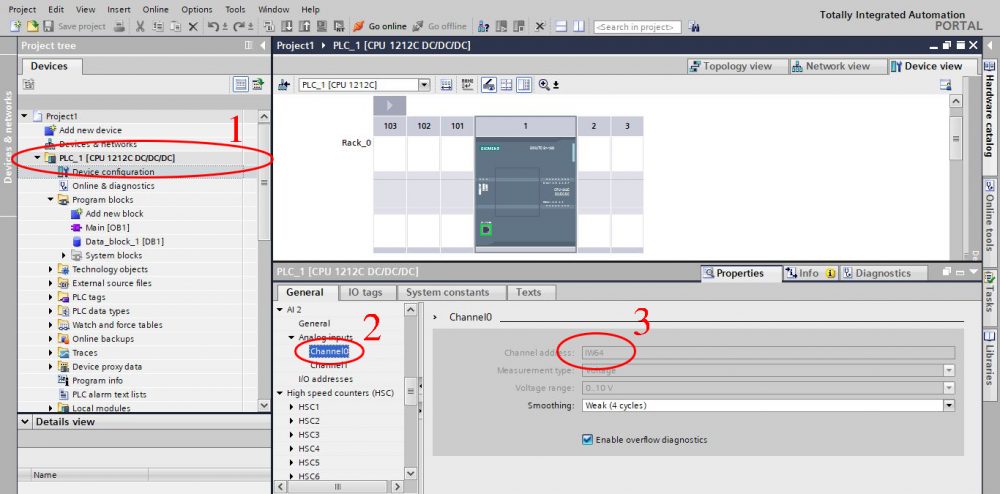Click the Cut scissors icon

click(x=140, y=26)
